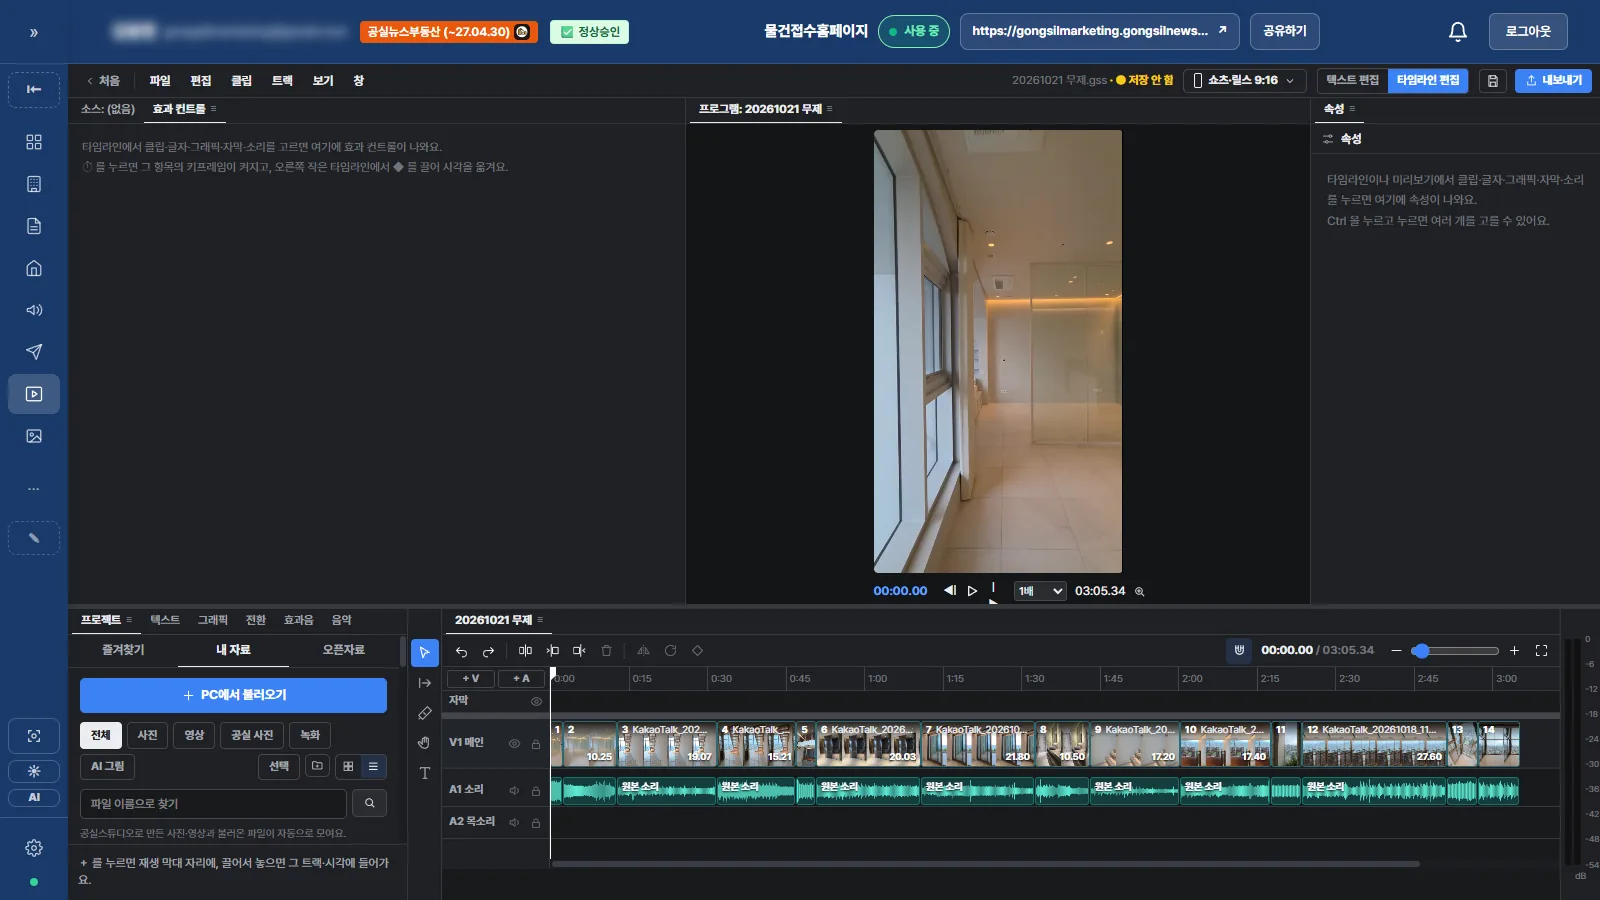Click the 공유하기 share button
This screenshot has height=900, width=1600.
coord(1285,31)
